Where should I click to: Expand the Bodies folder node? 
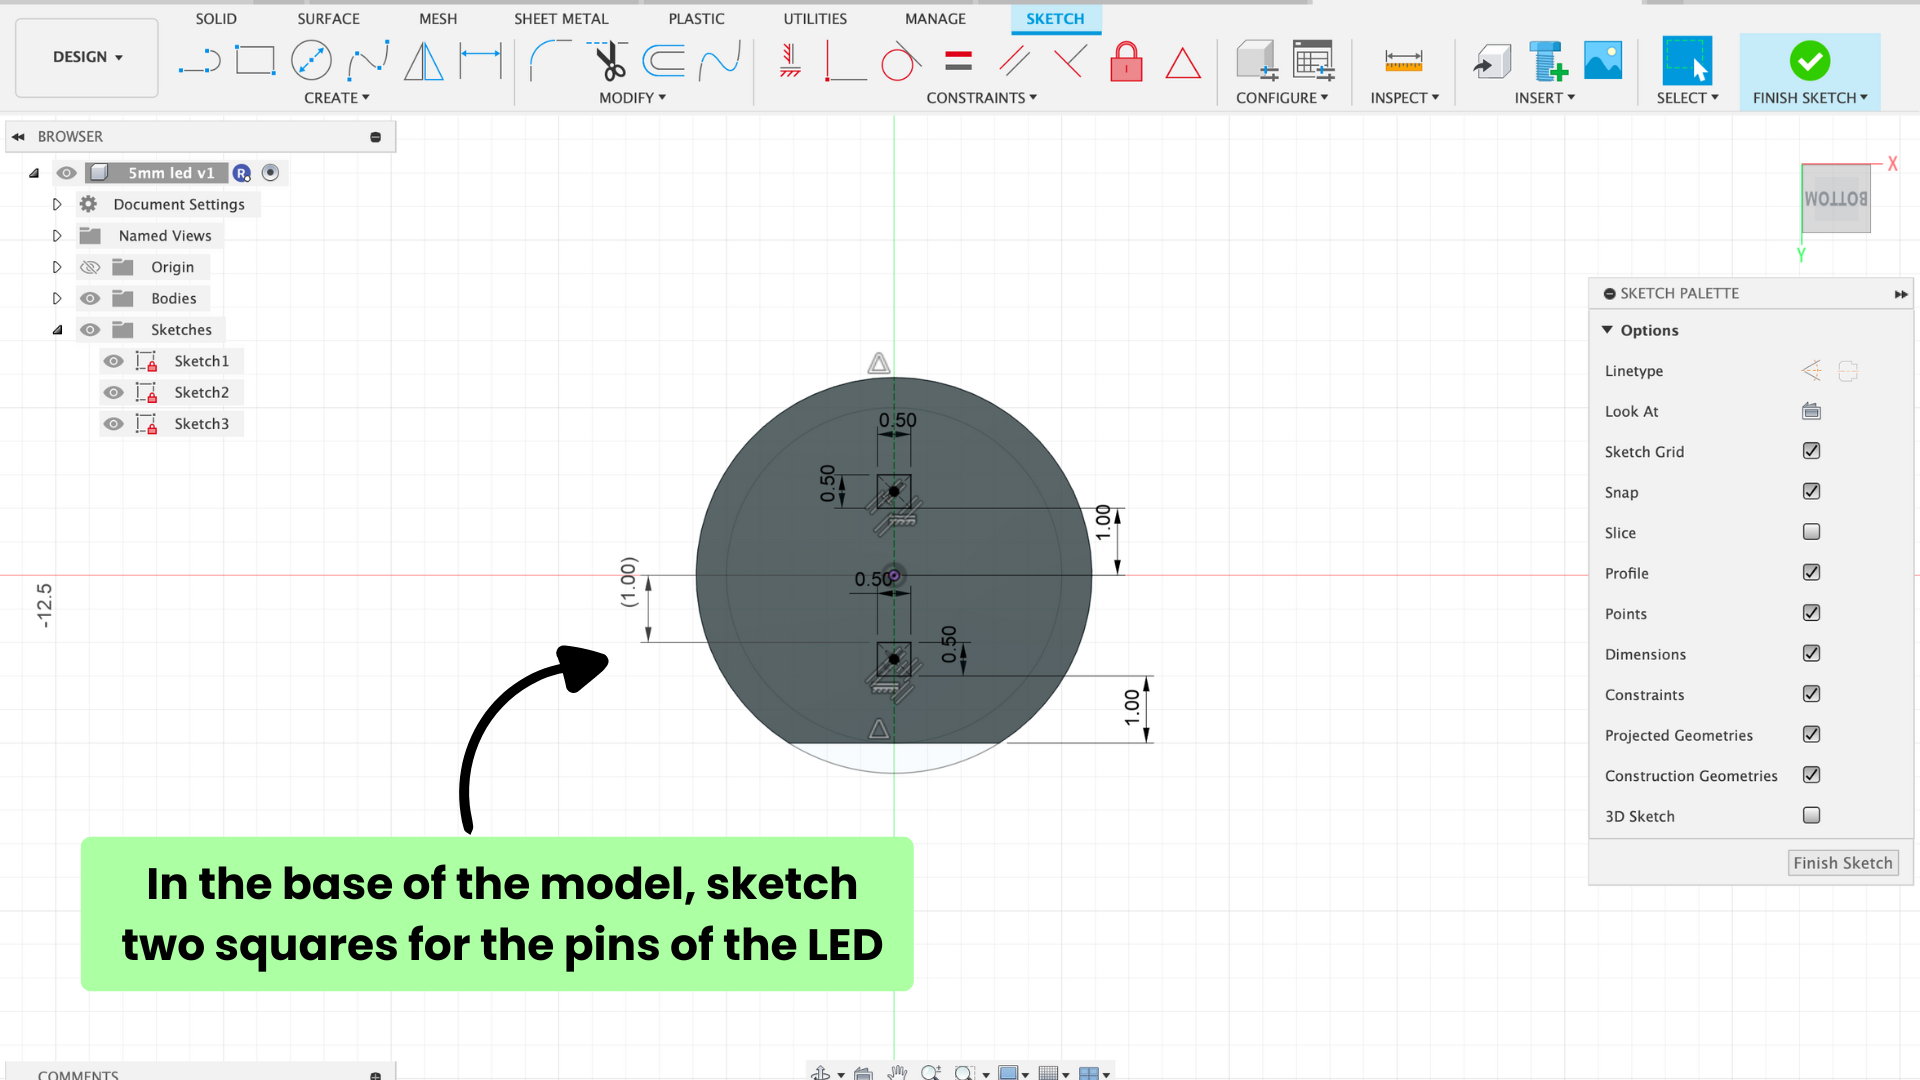[57, 298]
